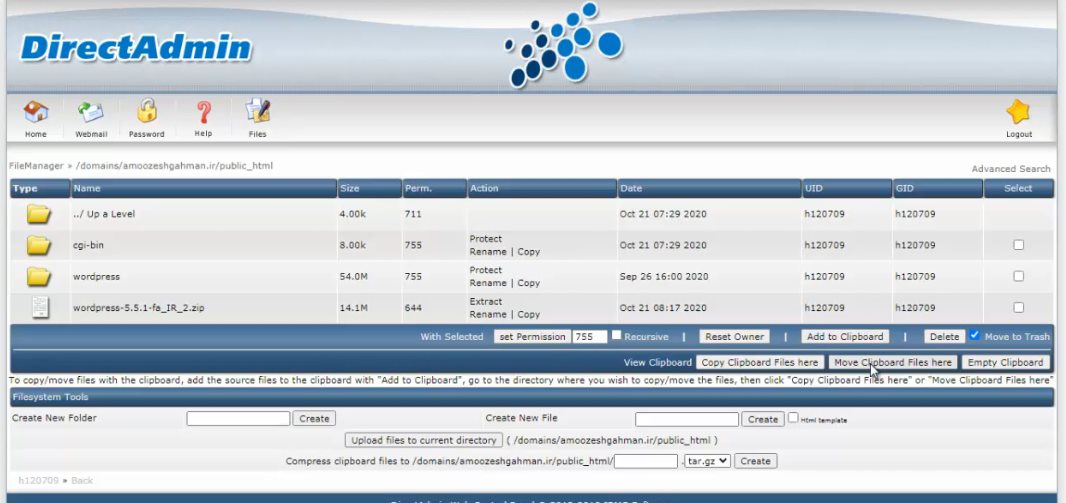Click the Logout star icon
Image resolution: width=1066 pixels, height=503 pixels.
pos(1018,112)
